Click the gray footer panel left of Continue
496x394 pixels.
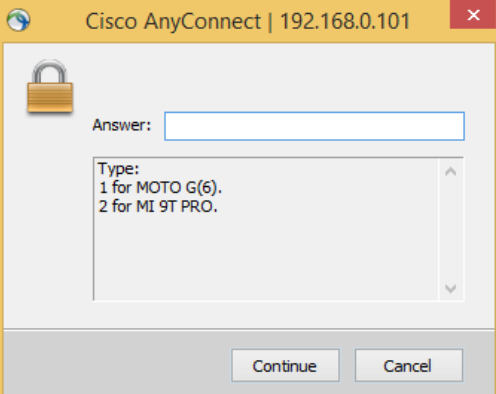pos(117,362)
